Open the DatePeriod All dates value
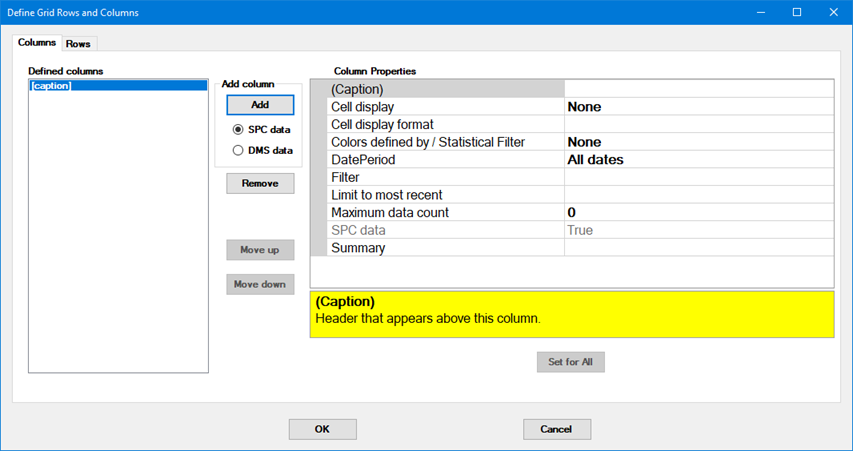This screenshot has height=451, width=853. coord(697,160)
